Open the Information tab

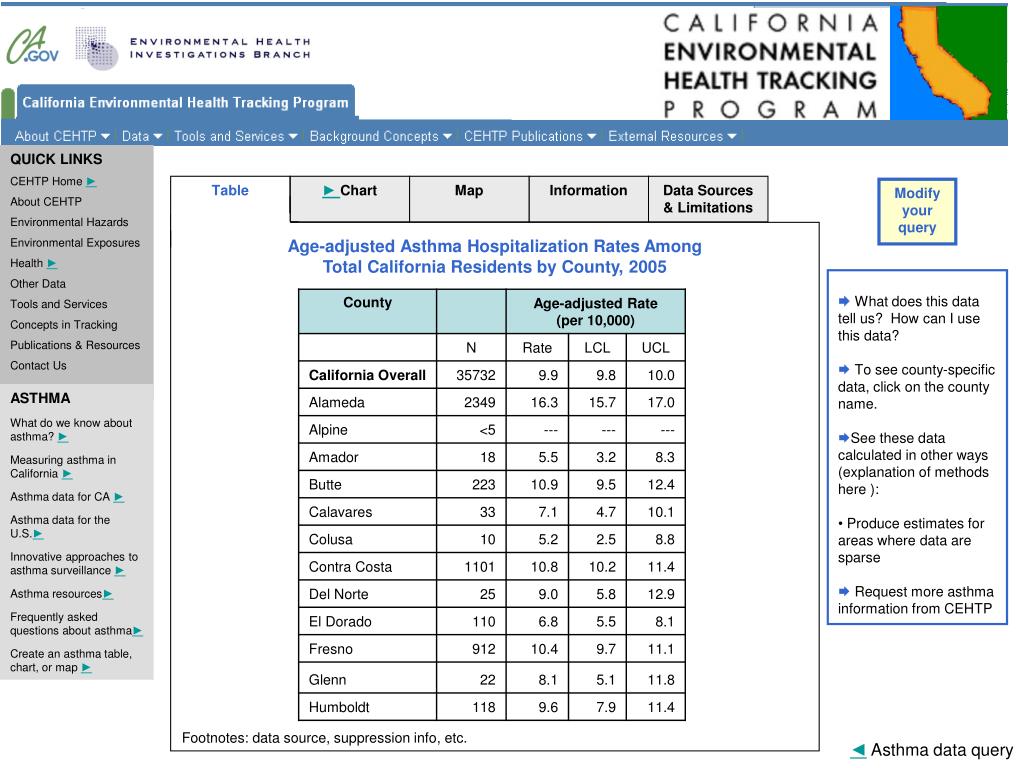pos(588,199)
